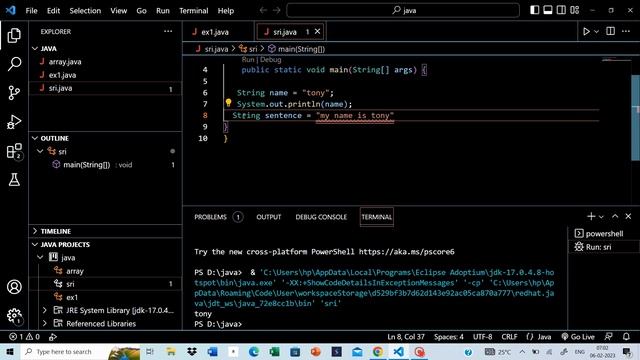Open editor More Actions ellipsis
Viewport: 640px width, 360px height.
[x=626, y=31]
